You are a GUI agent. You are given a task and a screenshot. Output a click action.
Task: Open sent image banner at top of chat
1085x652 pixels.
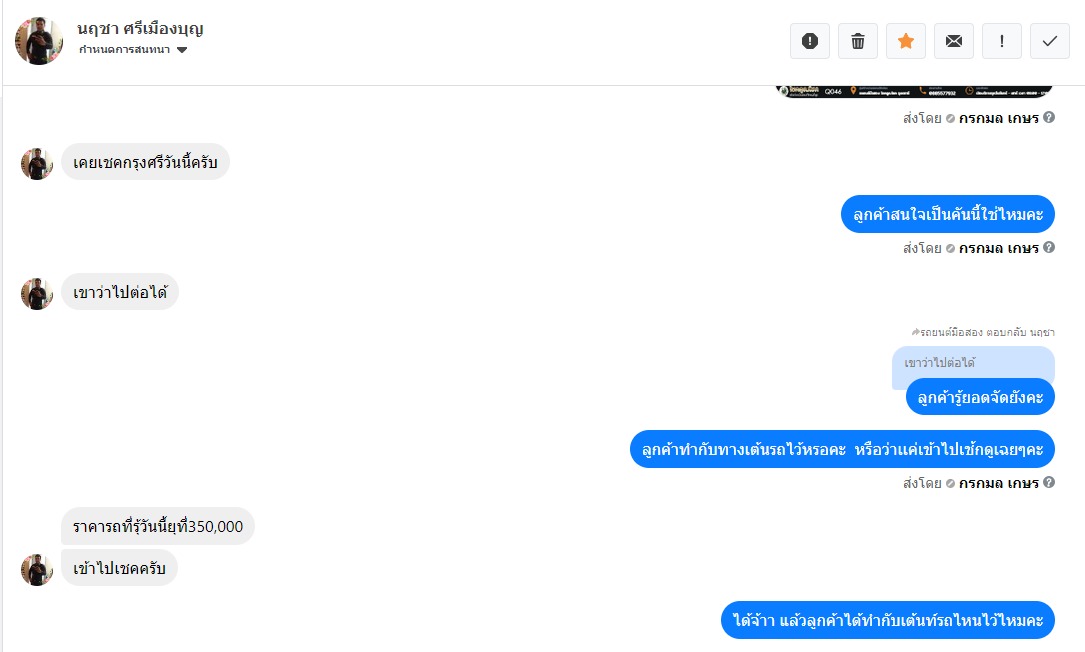pos(915,91)
